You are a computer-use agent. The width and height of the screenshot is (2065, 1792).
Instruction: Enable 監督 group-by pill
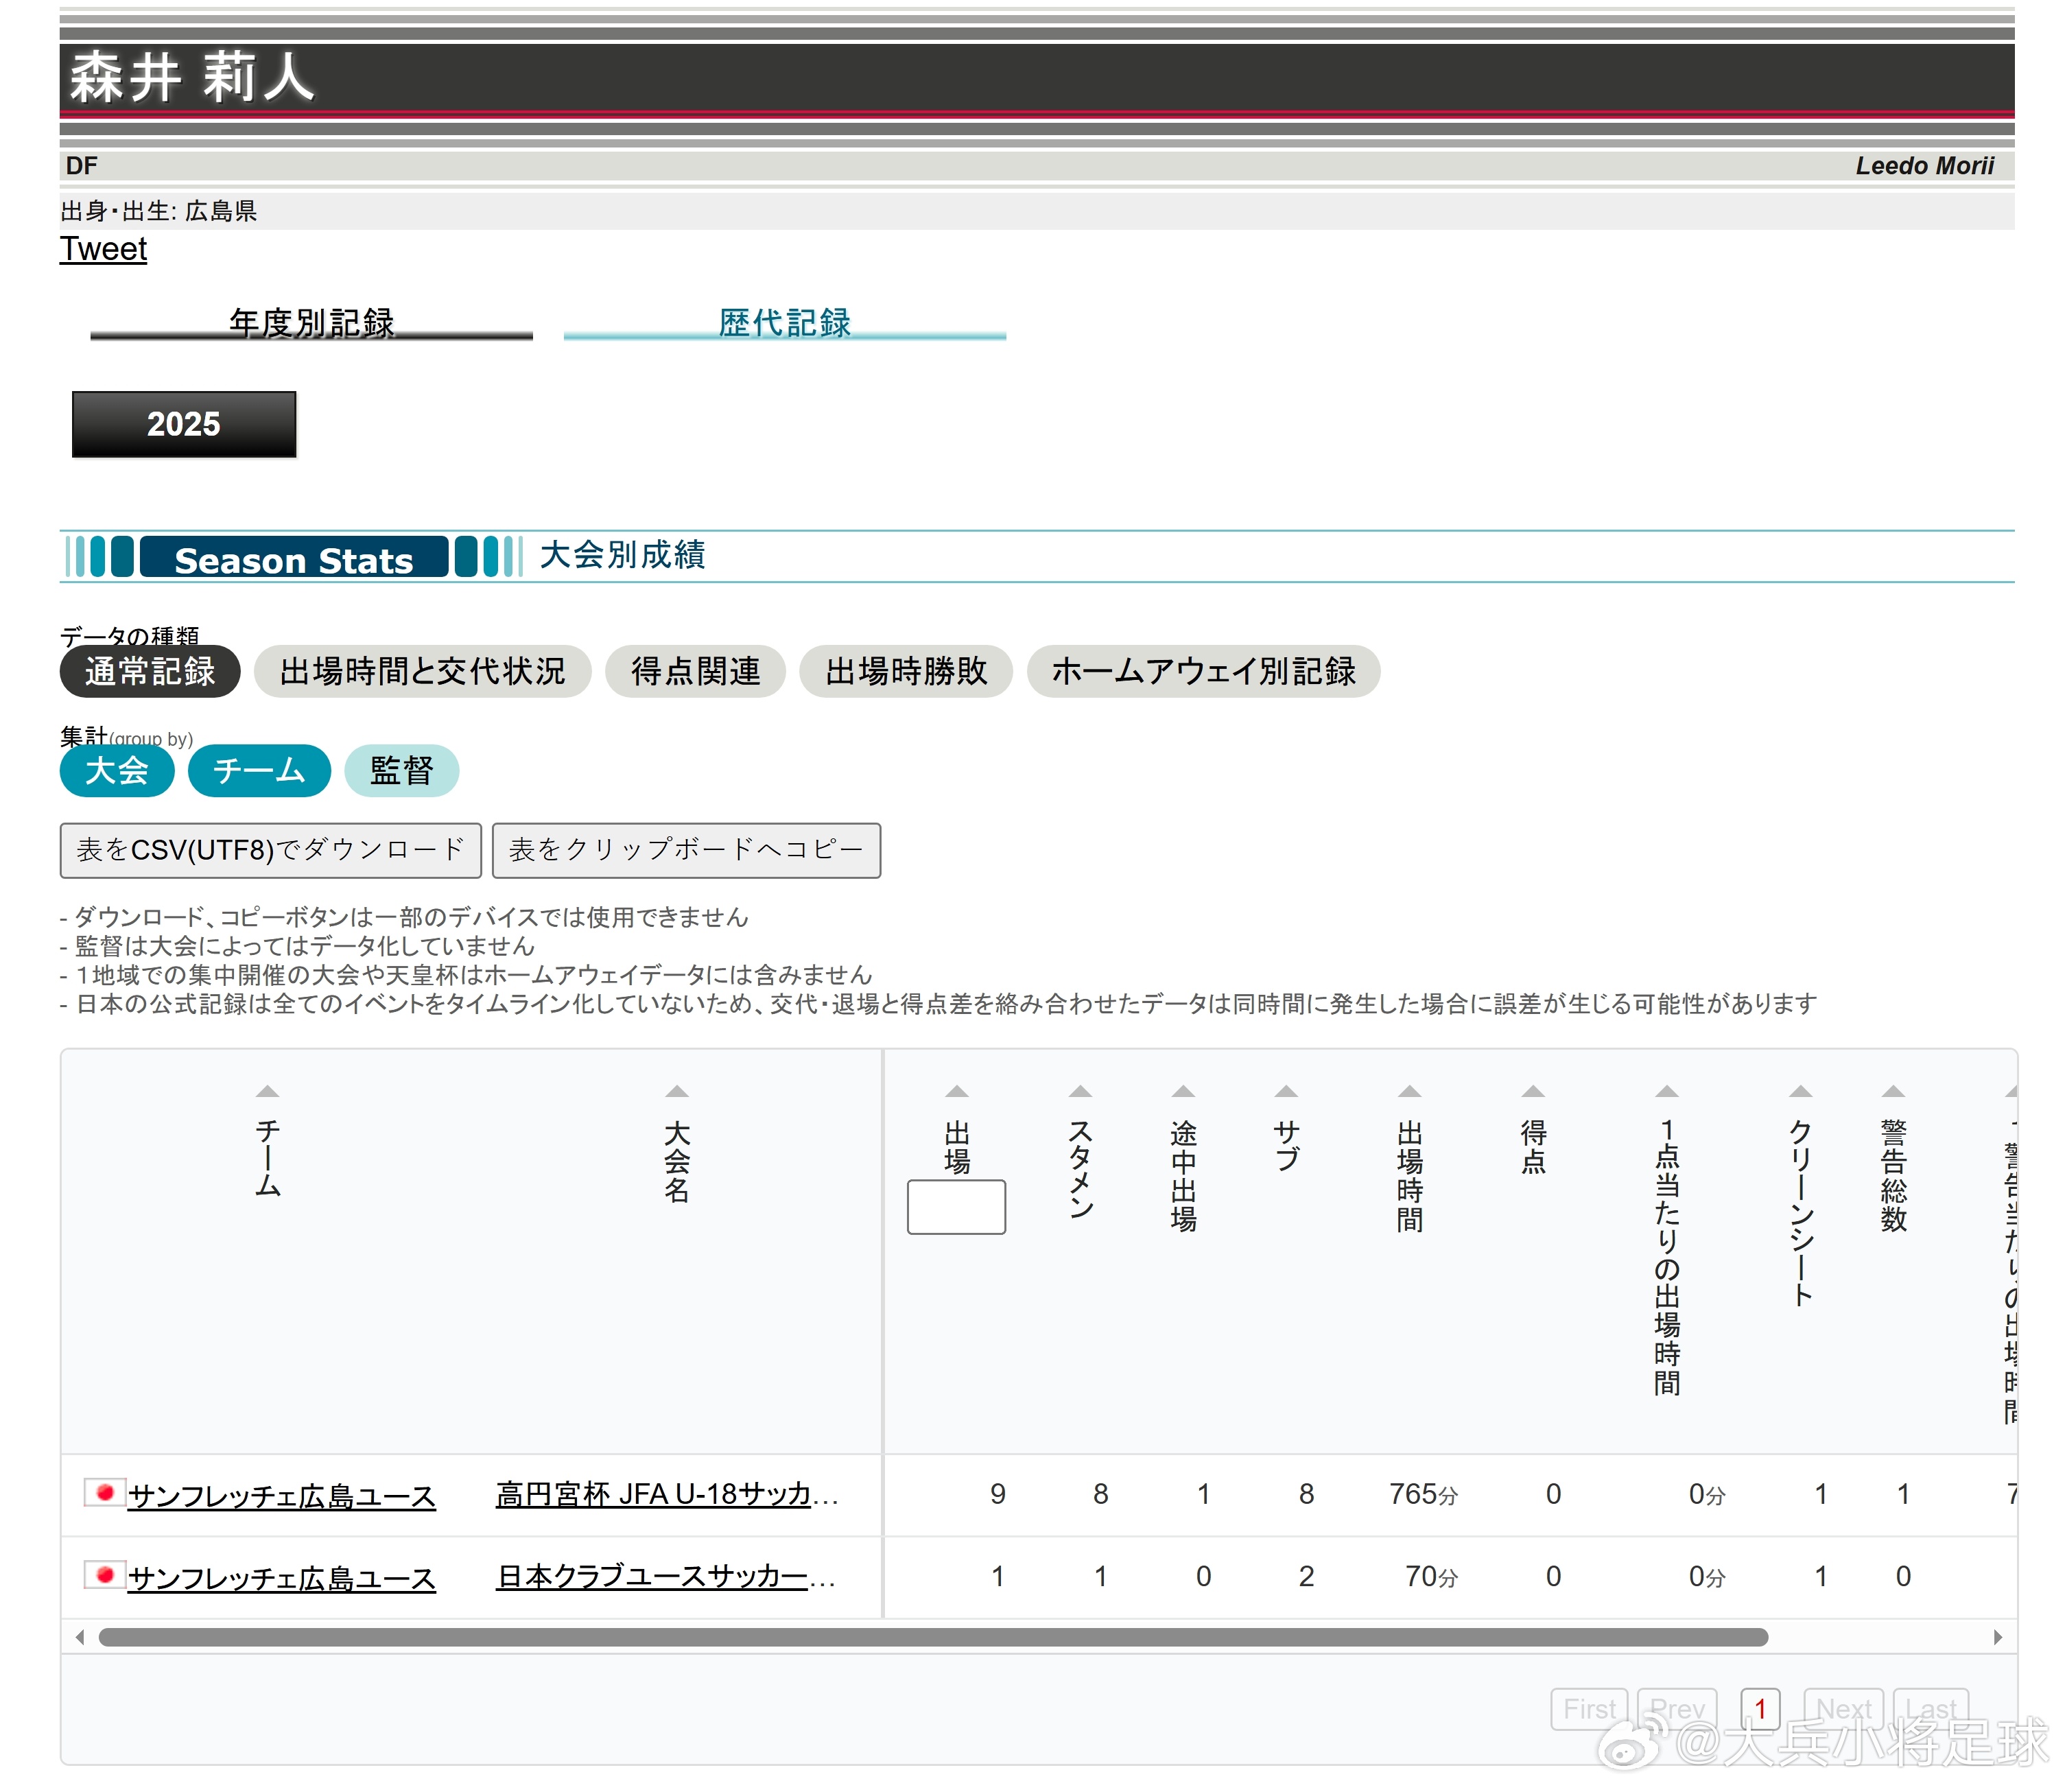pyautogui.click(x=401, y=771)
